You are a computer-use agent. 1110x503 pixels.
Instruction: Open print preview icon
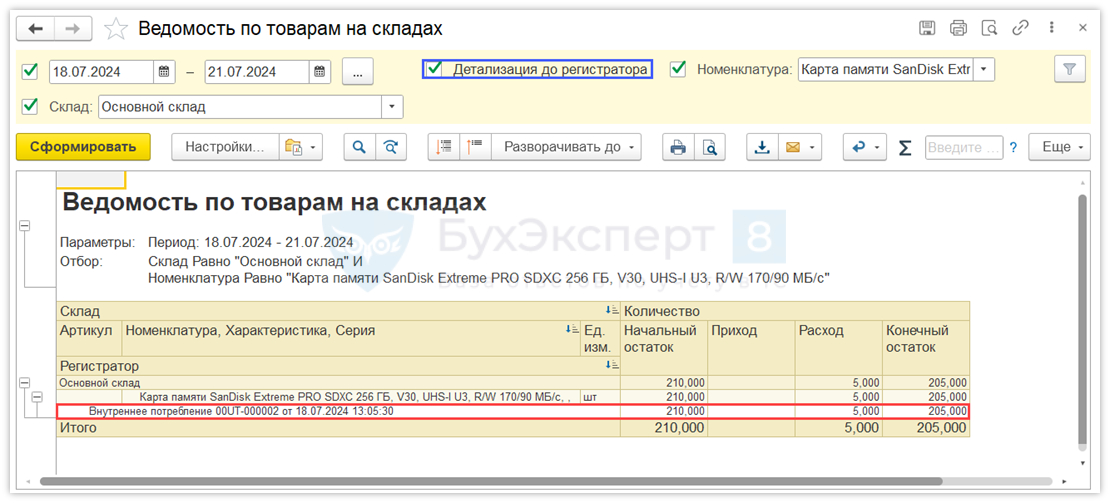tap(710, 147)
